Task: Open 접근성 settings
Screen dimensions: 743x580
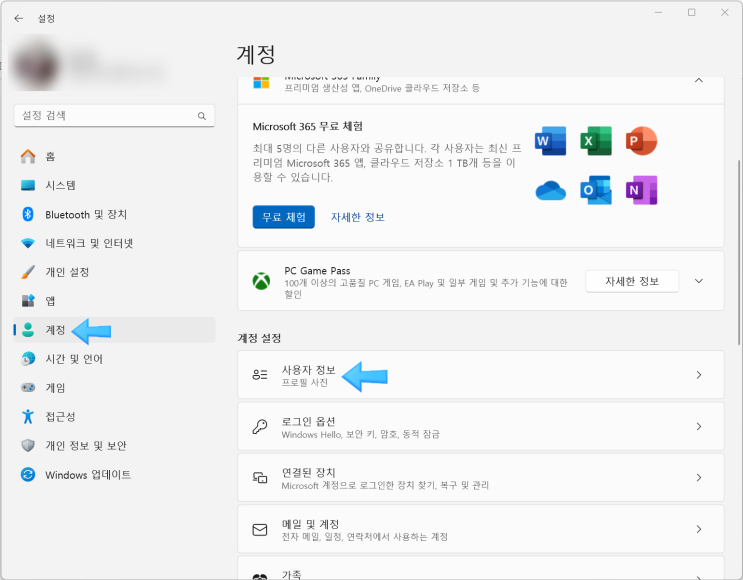Action: coord(114,417)
